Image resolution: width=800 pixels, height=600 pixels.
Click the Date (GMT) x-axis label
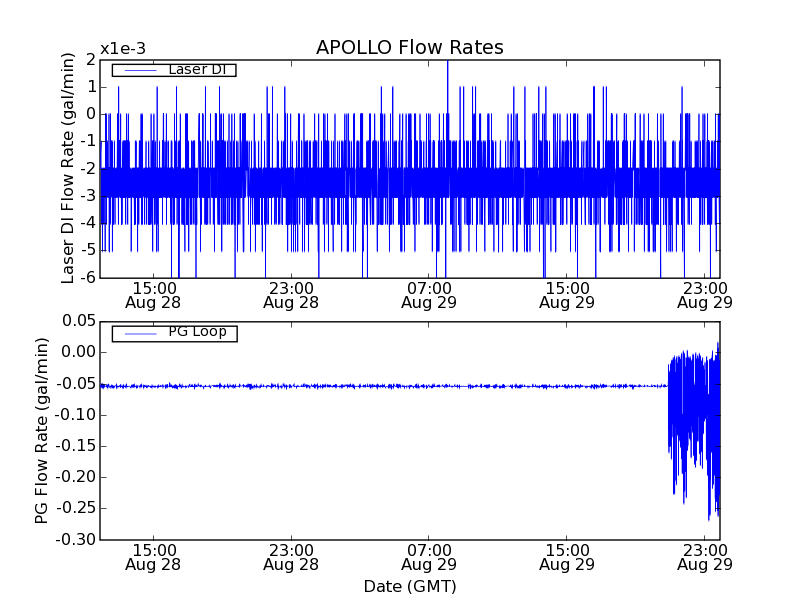[x=409, y=586]
